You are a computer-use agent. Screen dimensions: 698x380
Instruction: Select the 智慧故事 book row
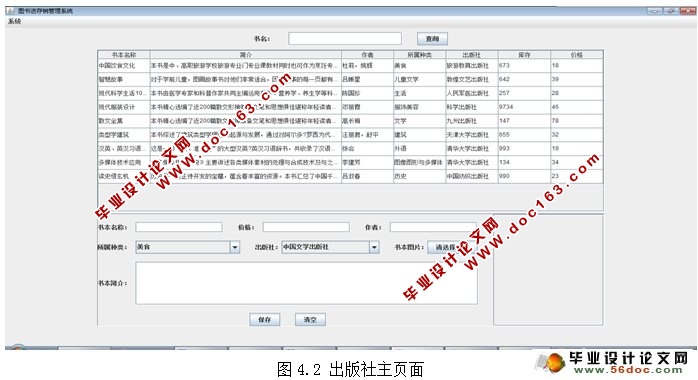tap(350, 79)
